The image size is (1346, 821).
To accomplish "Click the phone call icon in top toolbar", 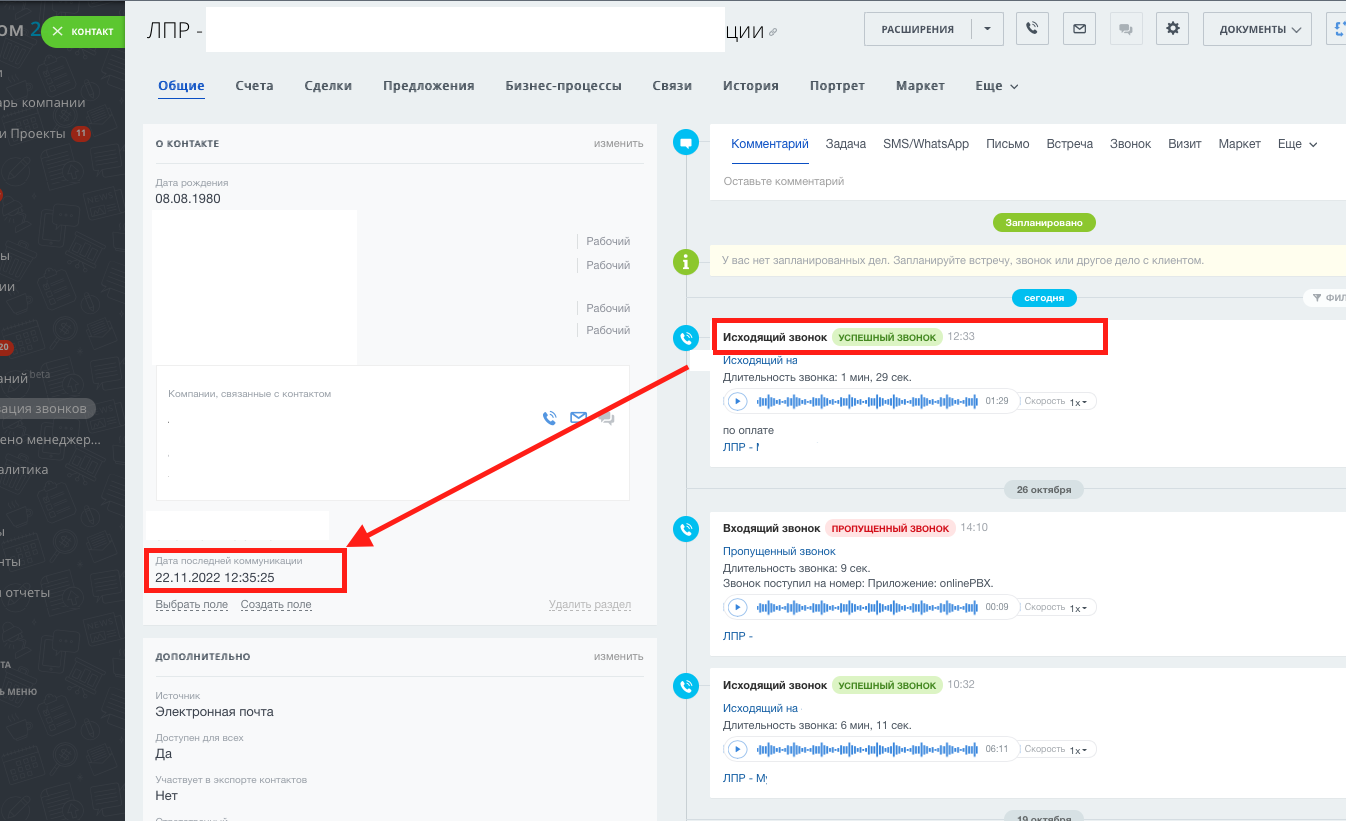I will click(1032, 29).
